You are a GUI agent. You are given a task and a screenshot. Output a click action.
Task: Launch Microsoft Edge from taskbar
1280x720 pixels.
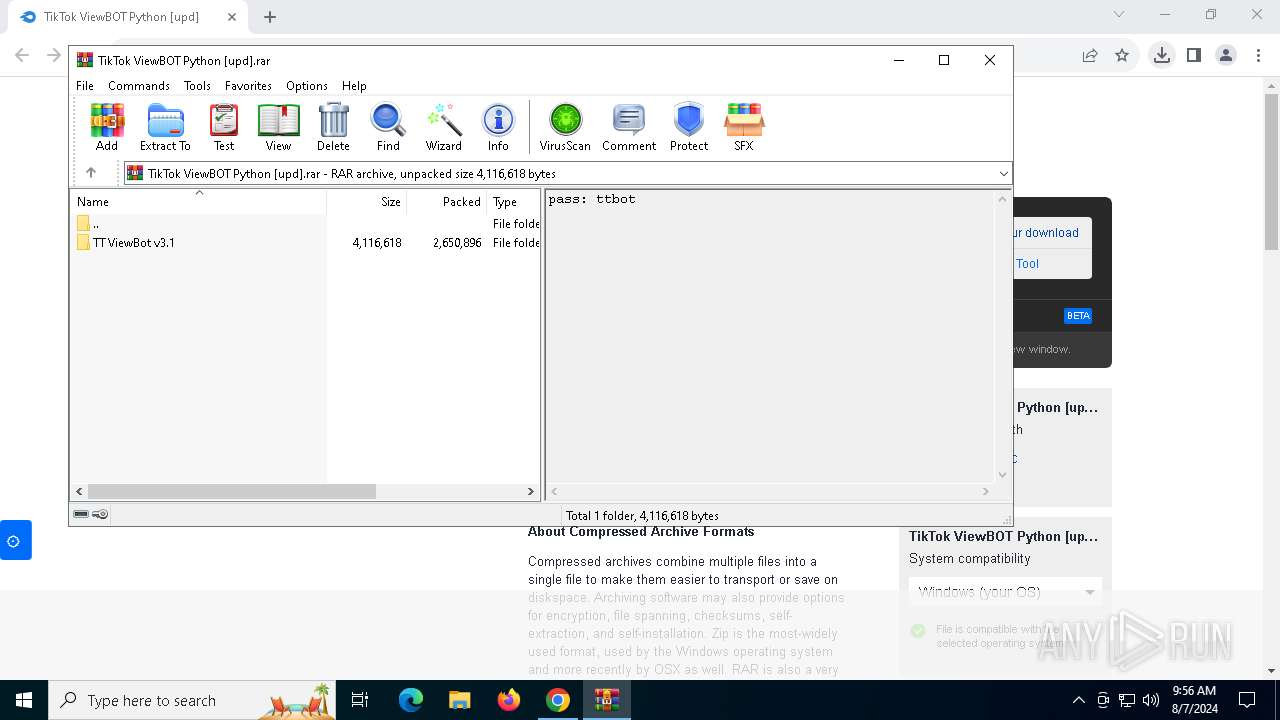click(x=411, y=700)
